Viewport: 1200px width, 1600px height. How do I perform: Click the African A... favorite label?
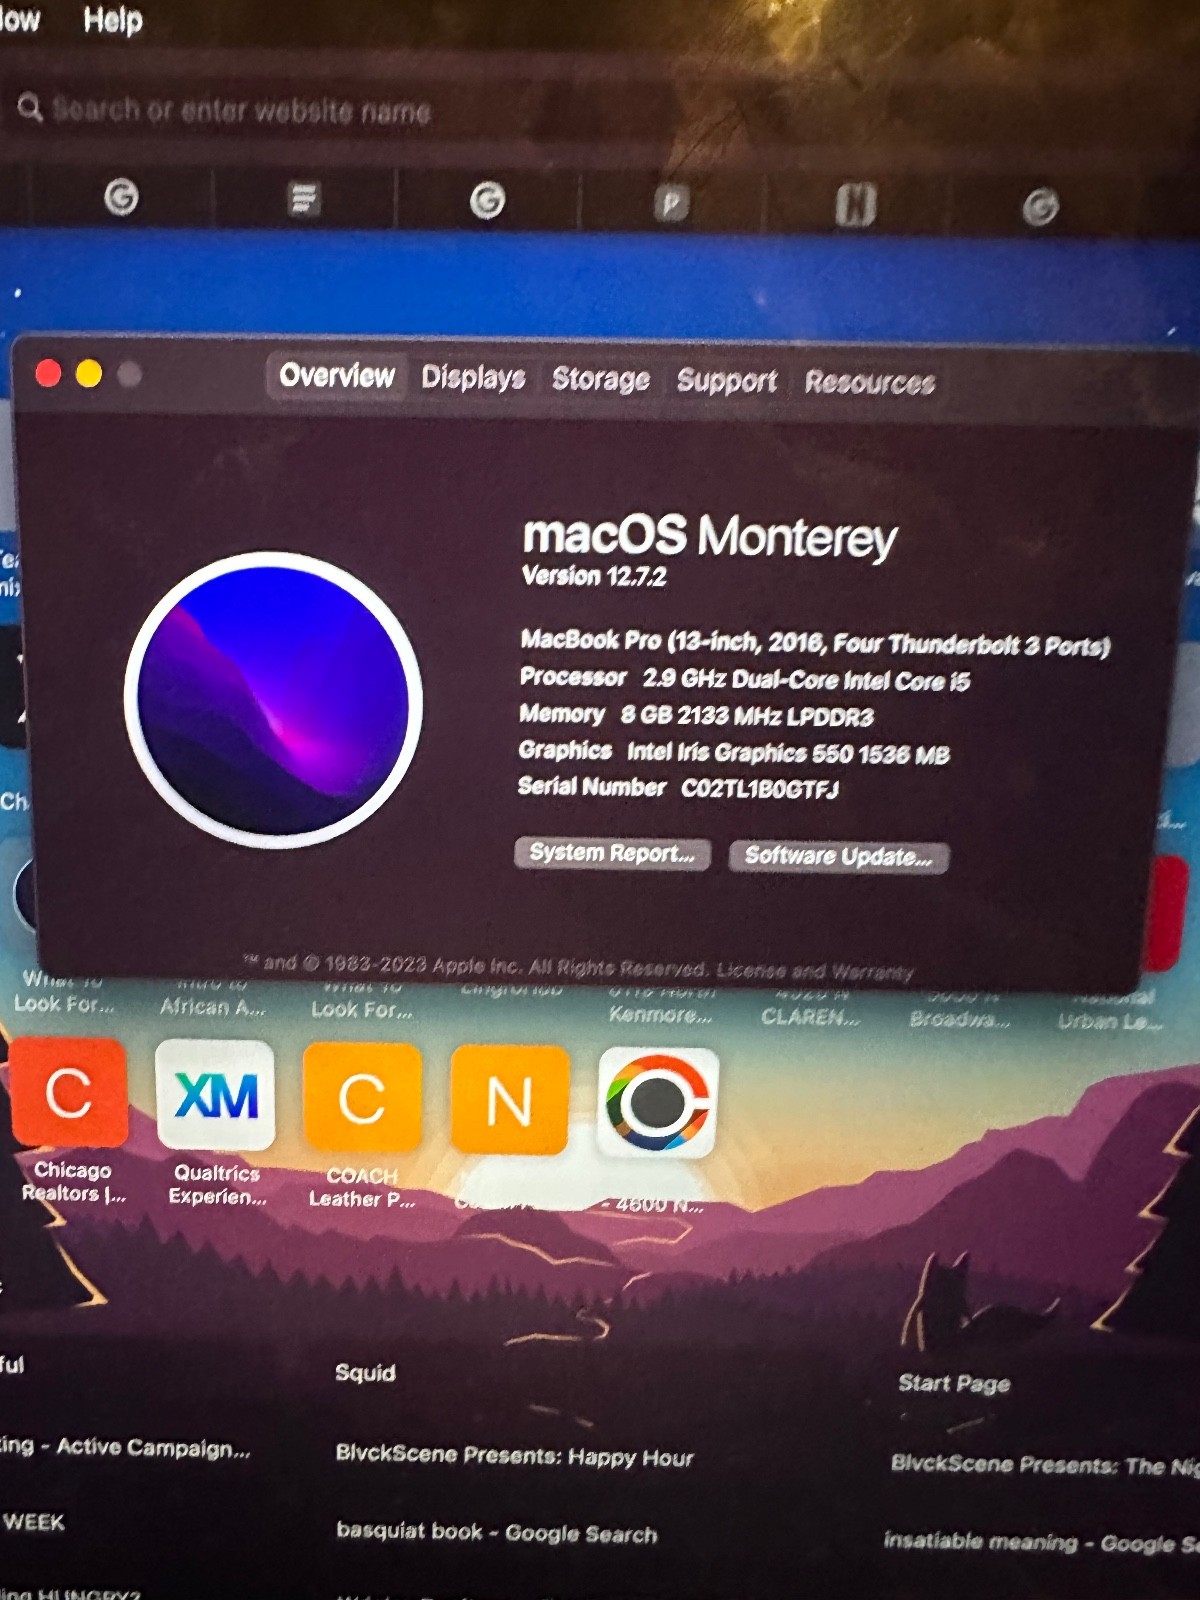pos(213,1007)
